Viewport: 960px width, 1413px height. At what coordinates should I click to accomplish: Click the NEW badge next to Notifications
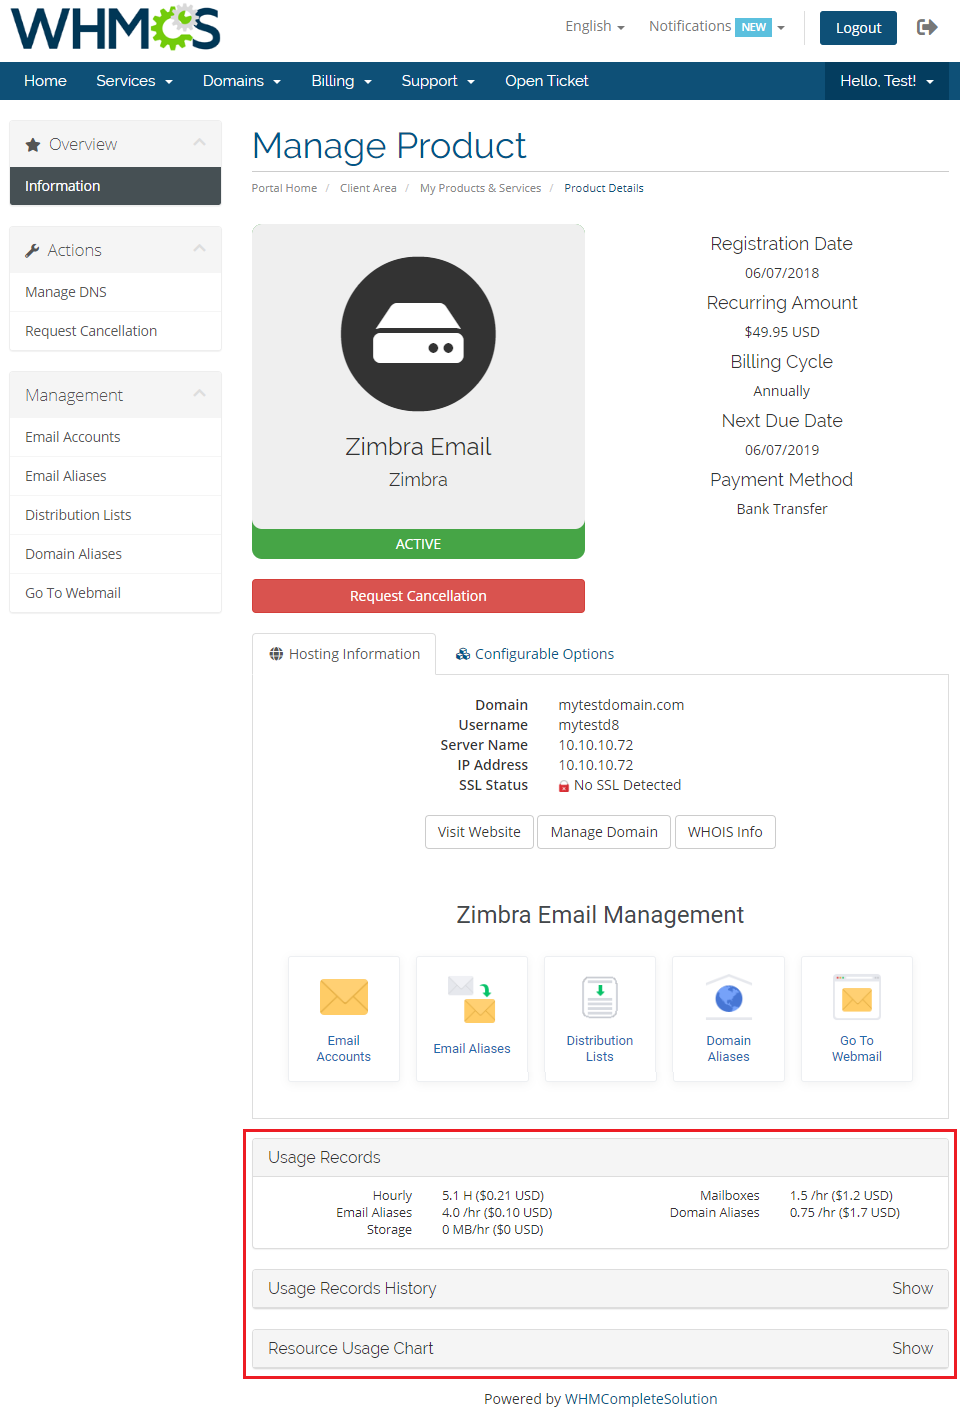754,27
